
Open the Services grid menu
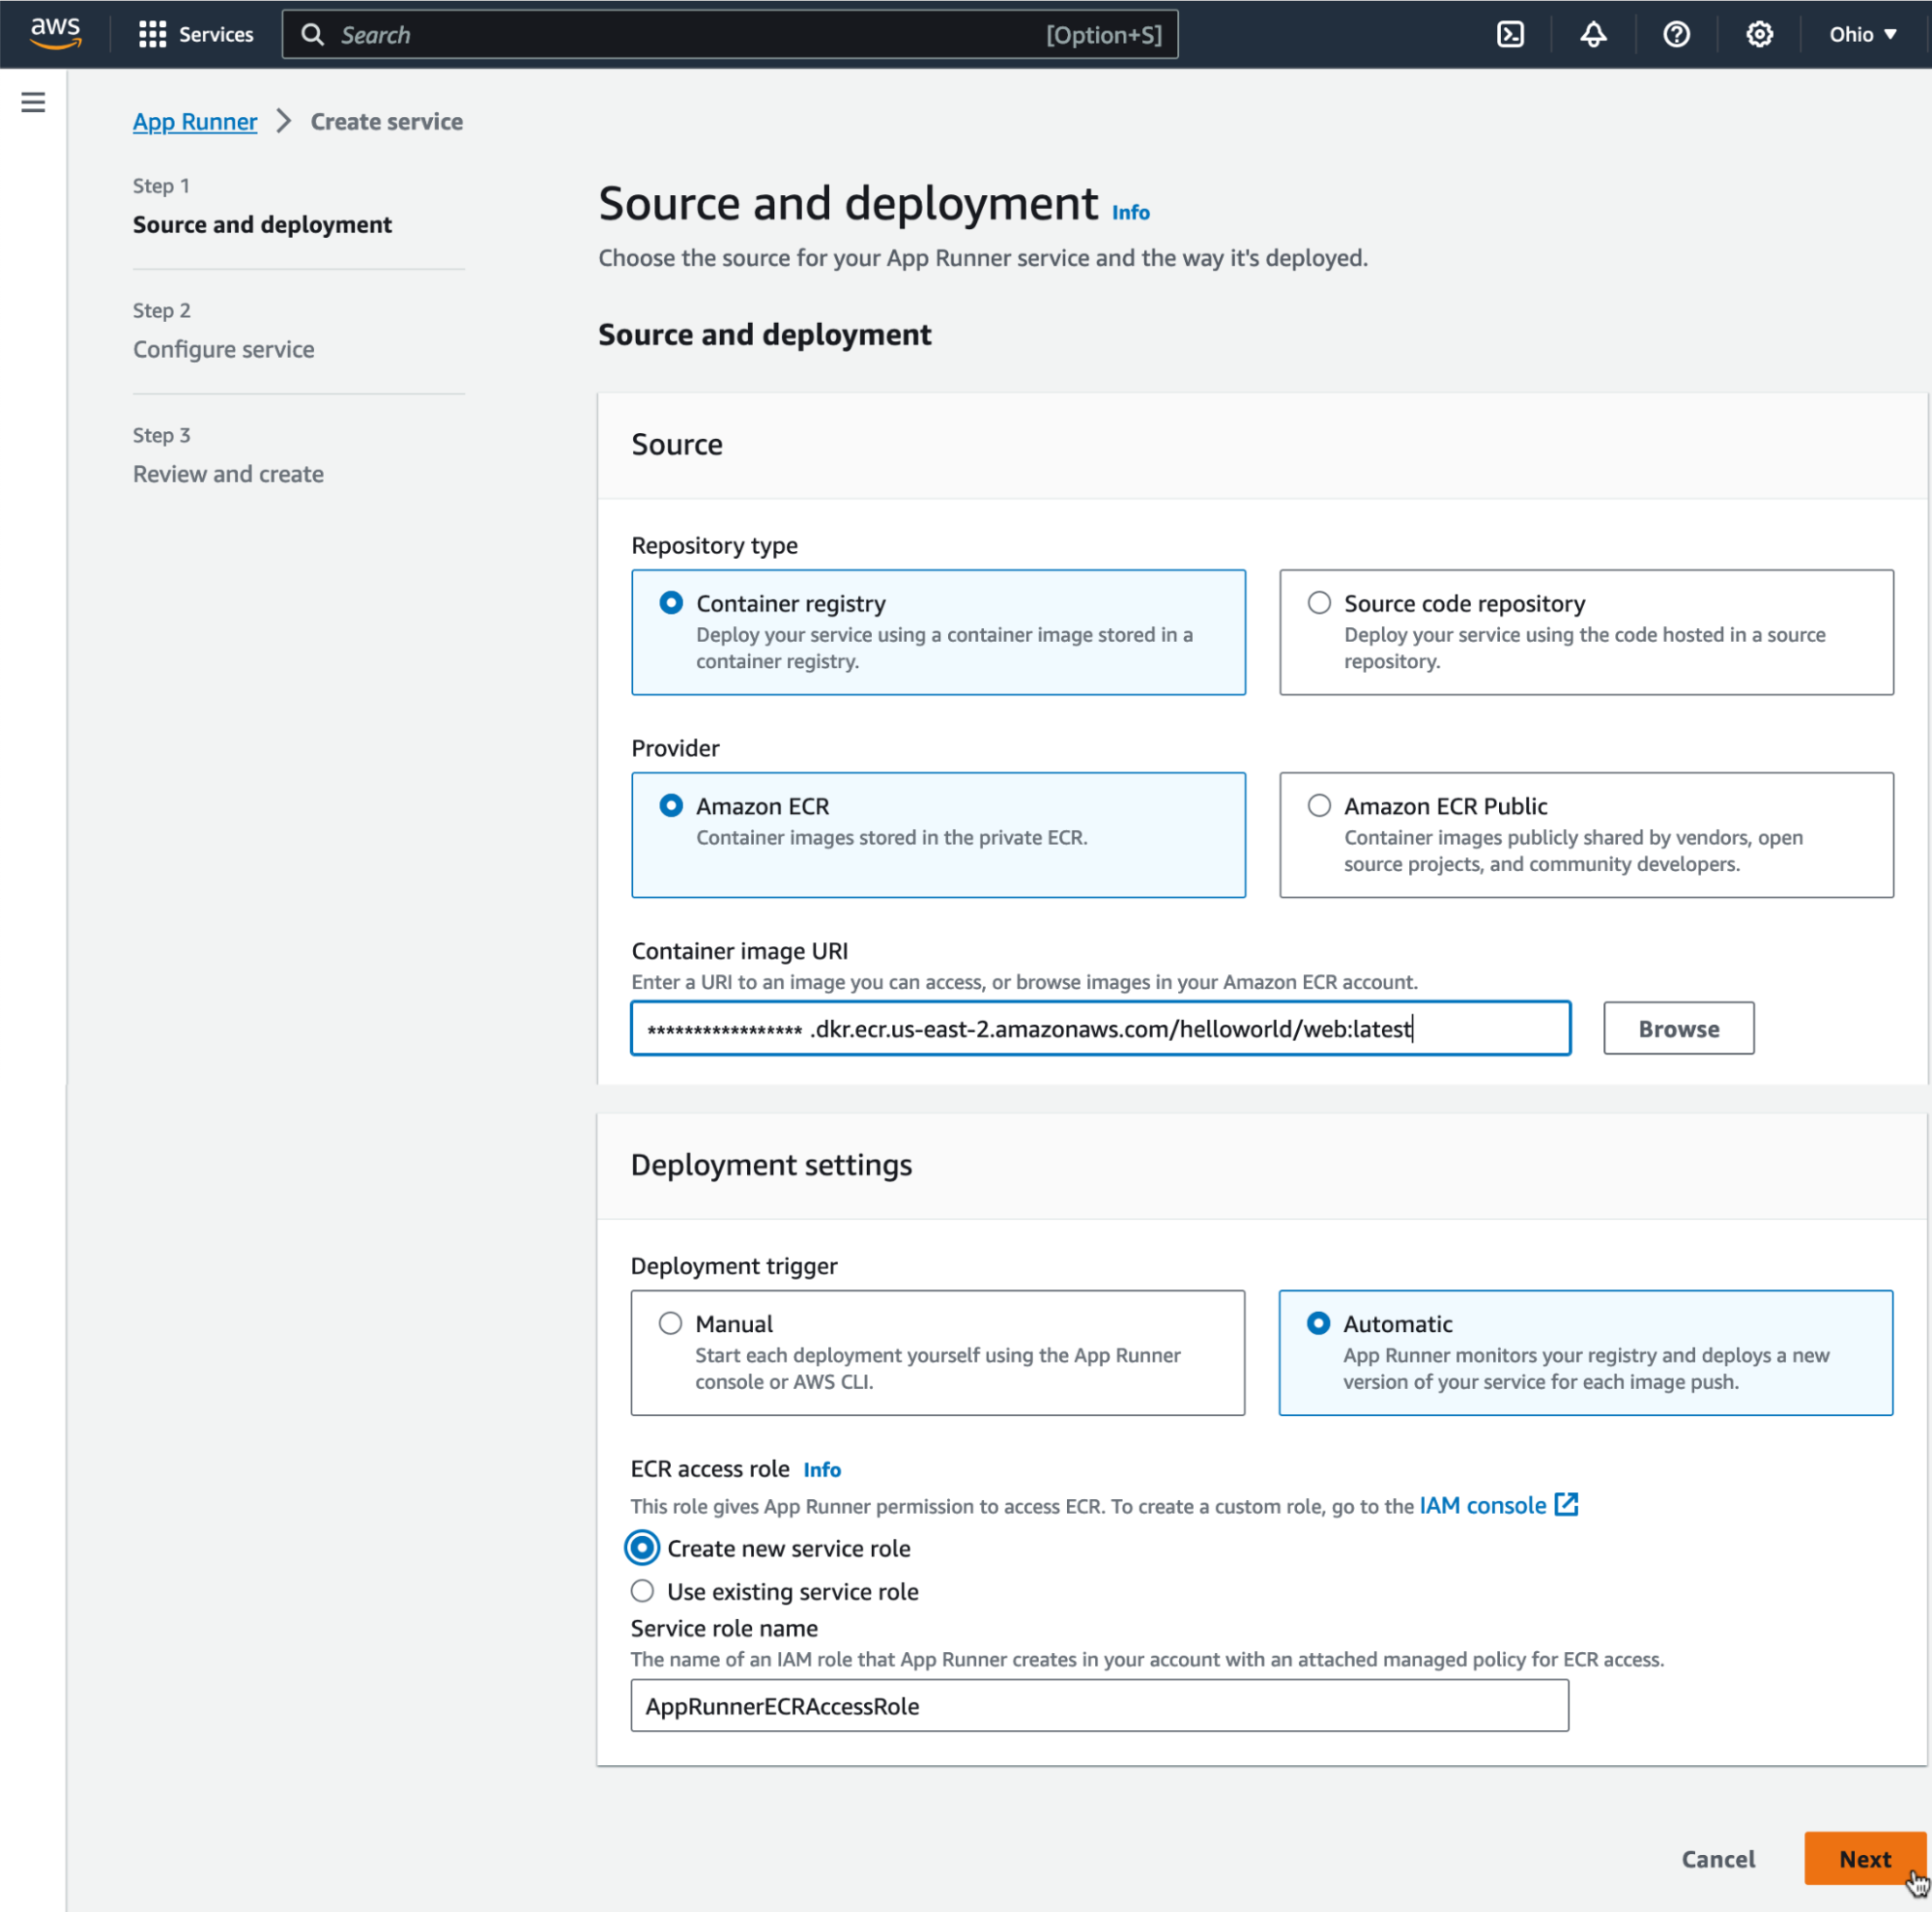pos(196,34)
